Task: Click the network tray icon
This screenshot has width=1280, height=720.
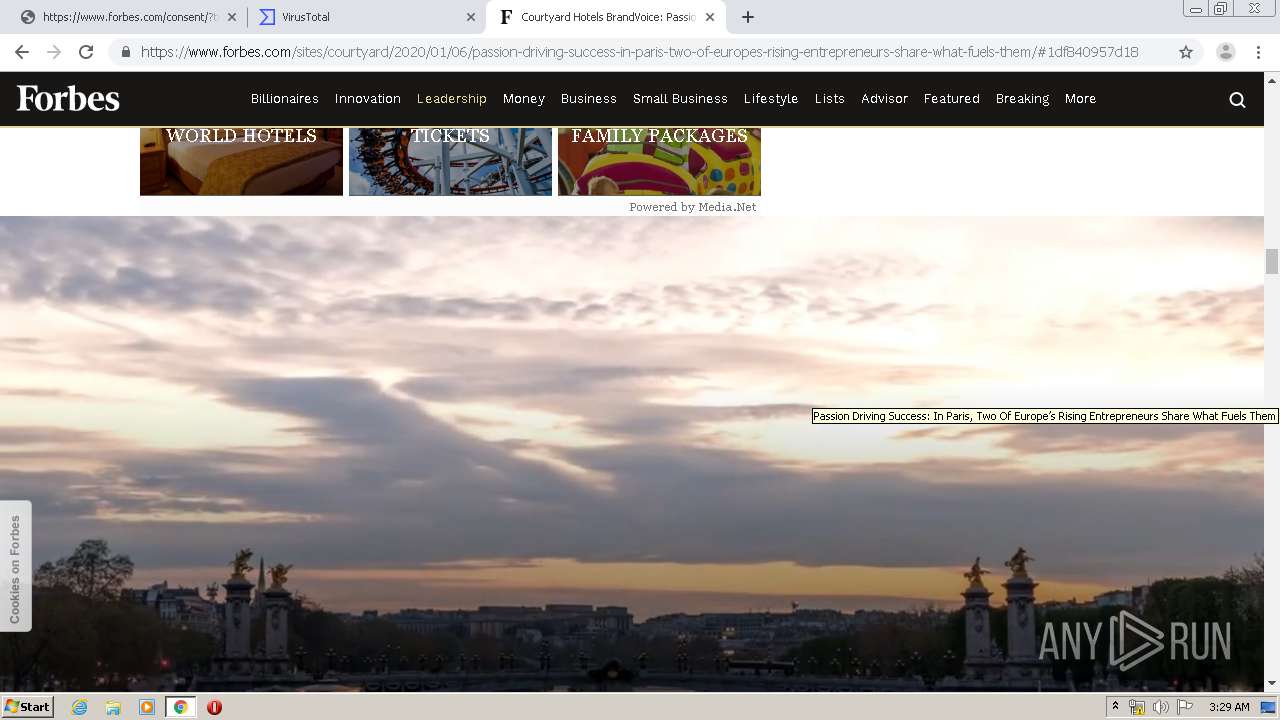Action: [x=1137, y=707]
